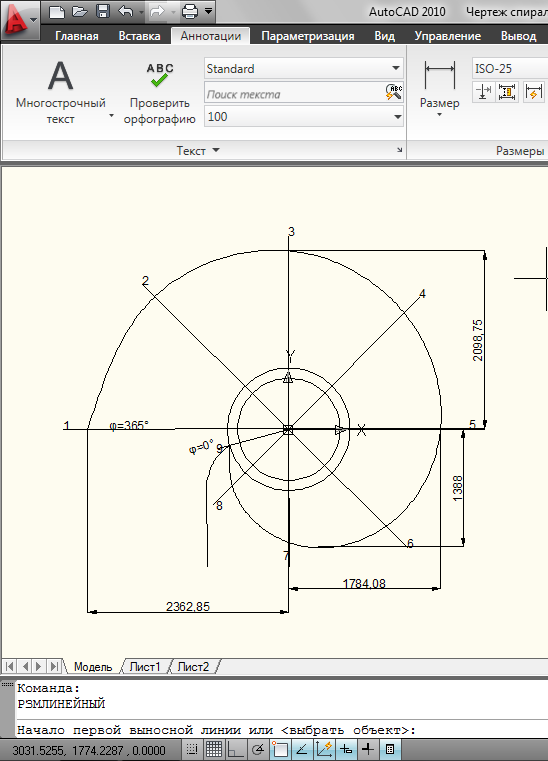548x761 pixels.
Task: Toggle Ortho mode in status bar
Action: point(236,750)
